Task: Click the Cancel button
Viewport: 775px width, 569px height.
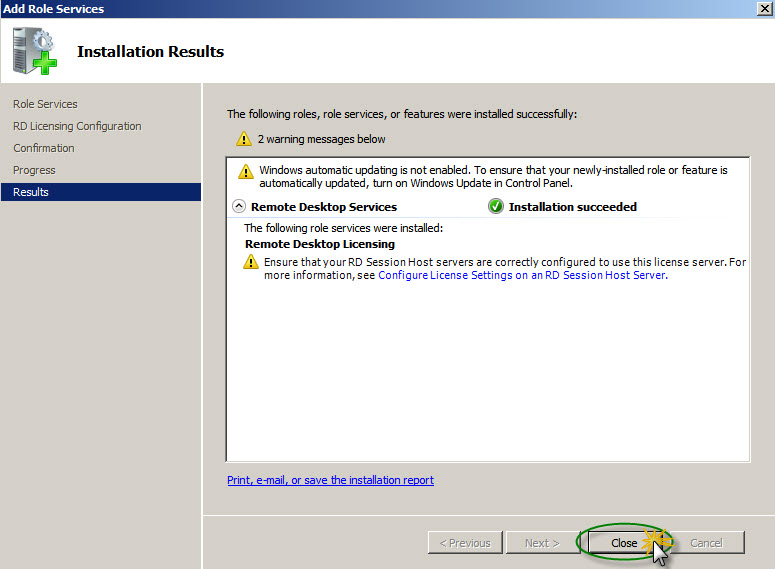Action: [x=706, y=543]
